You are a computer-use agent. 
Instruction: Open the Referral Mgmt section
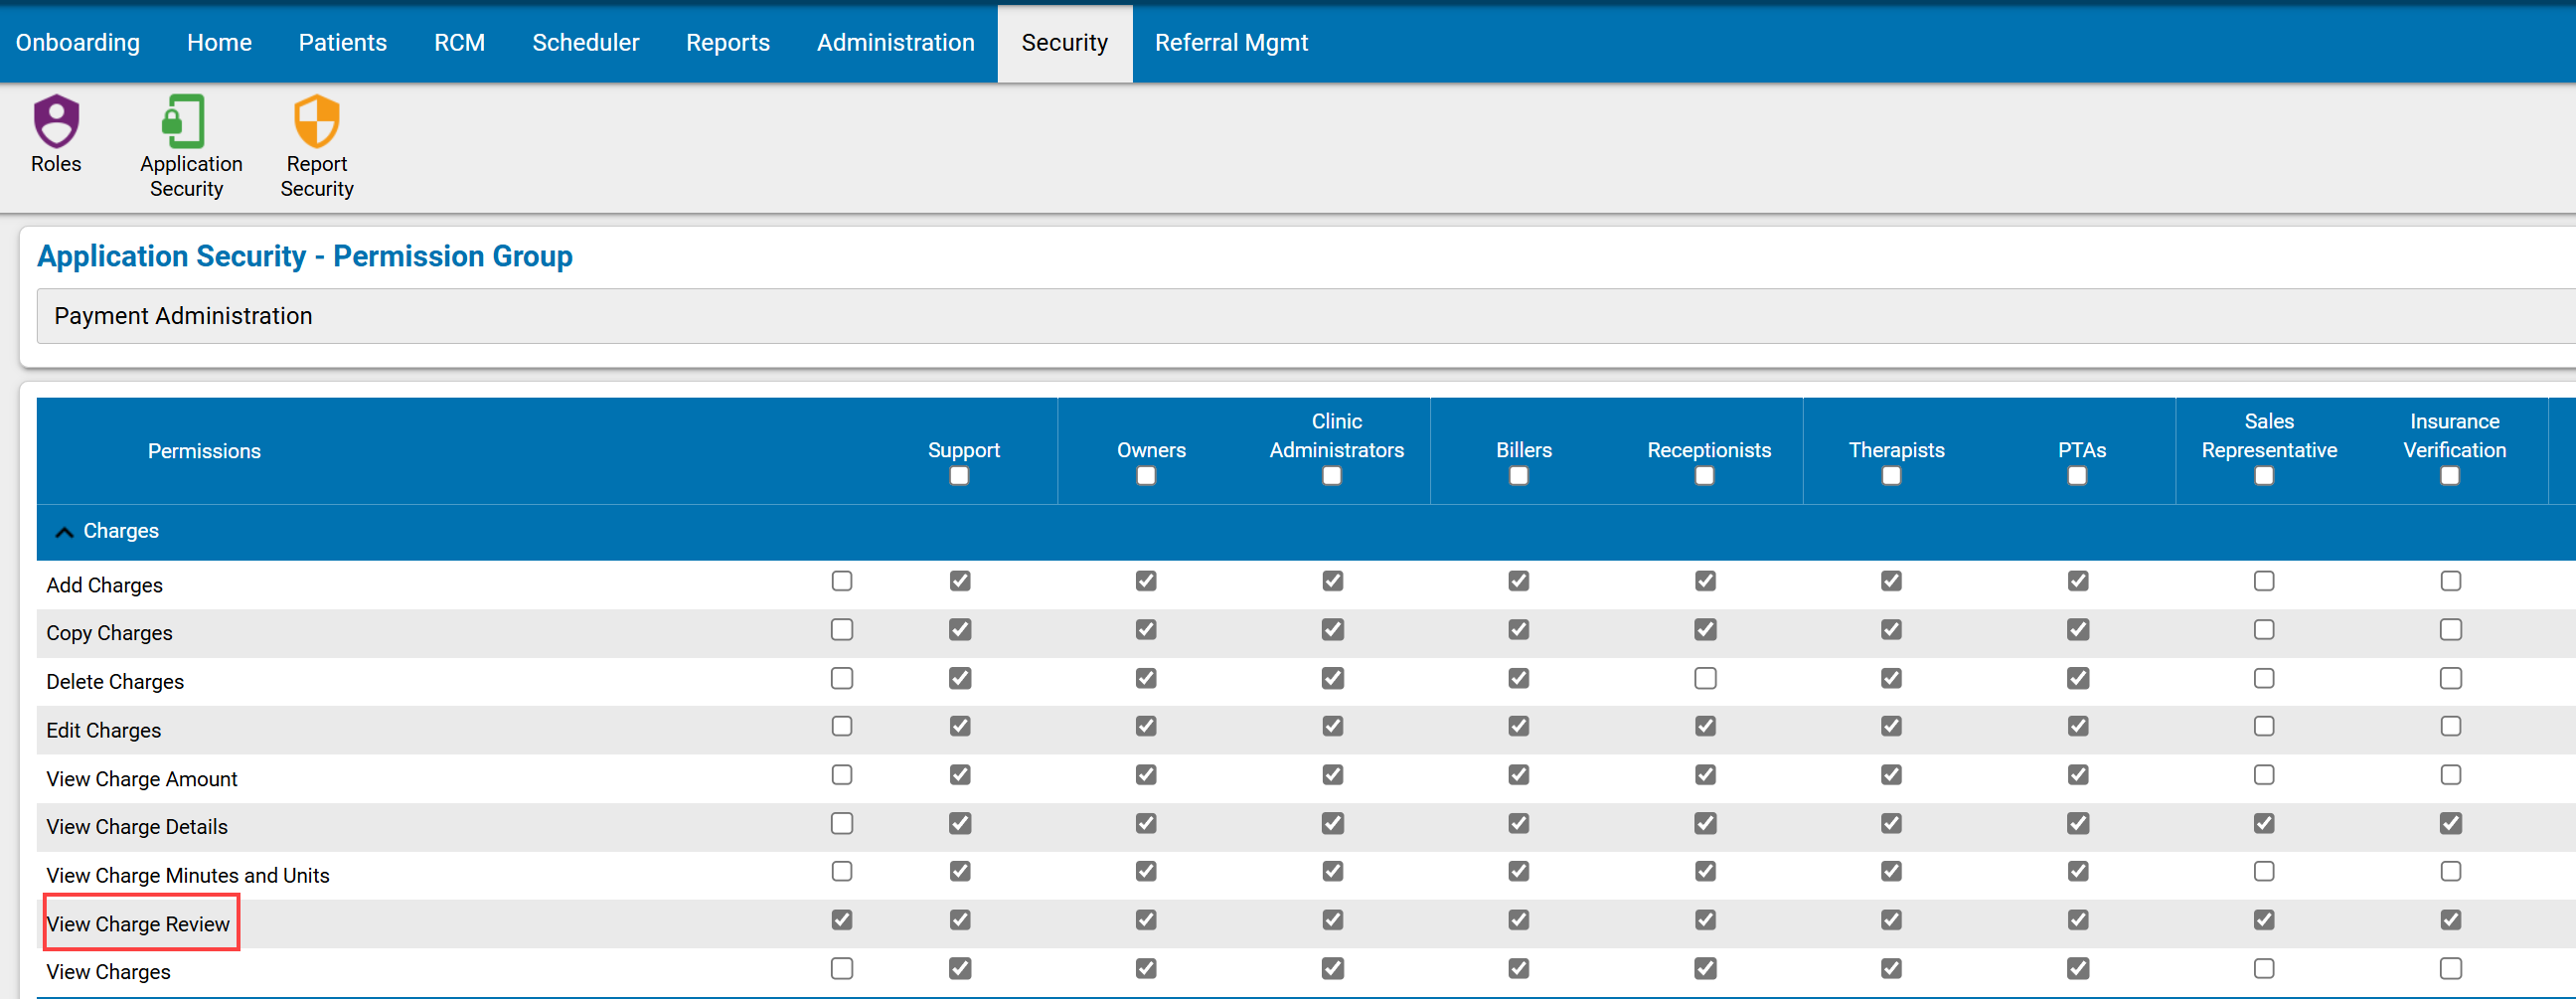1231,42
